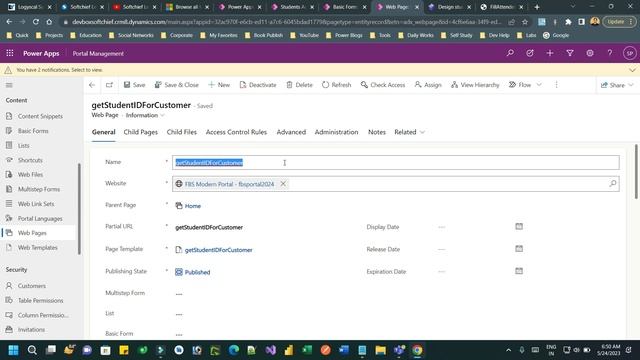Collapse the site map hamburger menu
The width and height of the screenshot is (640, 360).
click(9, 85)
